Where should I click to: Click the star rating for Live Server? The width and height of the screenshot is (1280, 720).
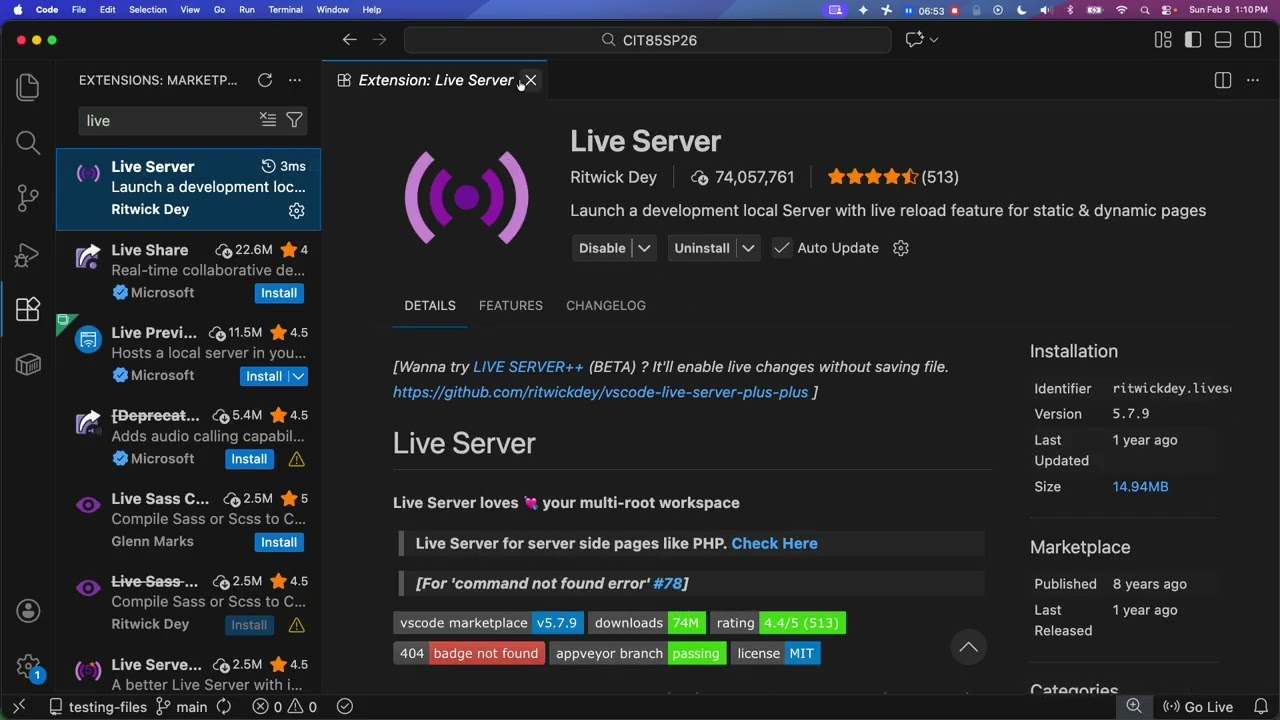(x=872, y=177)
